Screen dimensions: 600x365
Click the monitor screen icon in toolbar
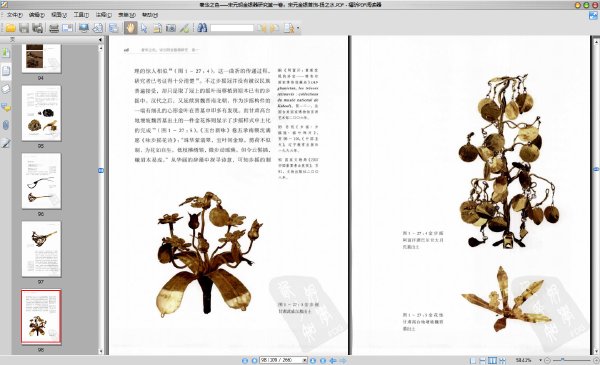coord(83,28)
